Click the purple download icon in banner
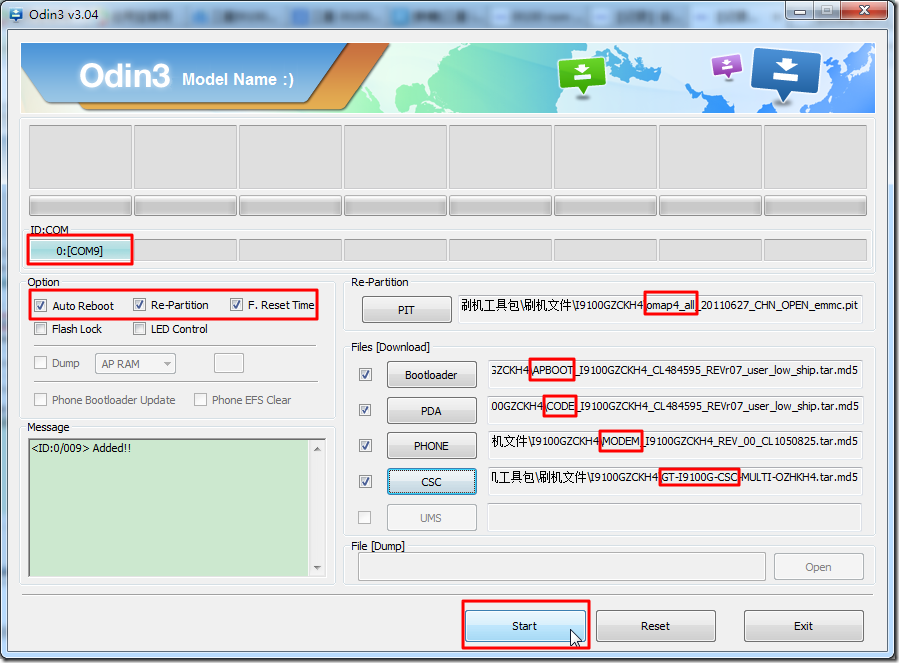Image resolution: width=899 pixels, height=663 pixels. 726,66
